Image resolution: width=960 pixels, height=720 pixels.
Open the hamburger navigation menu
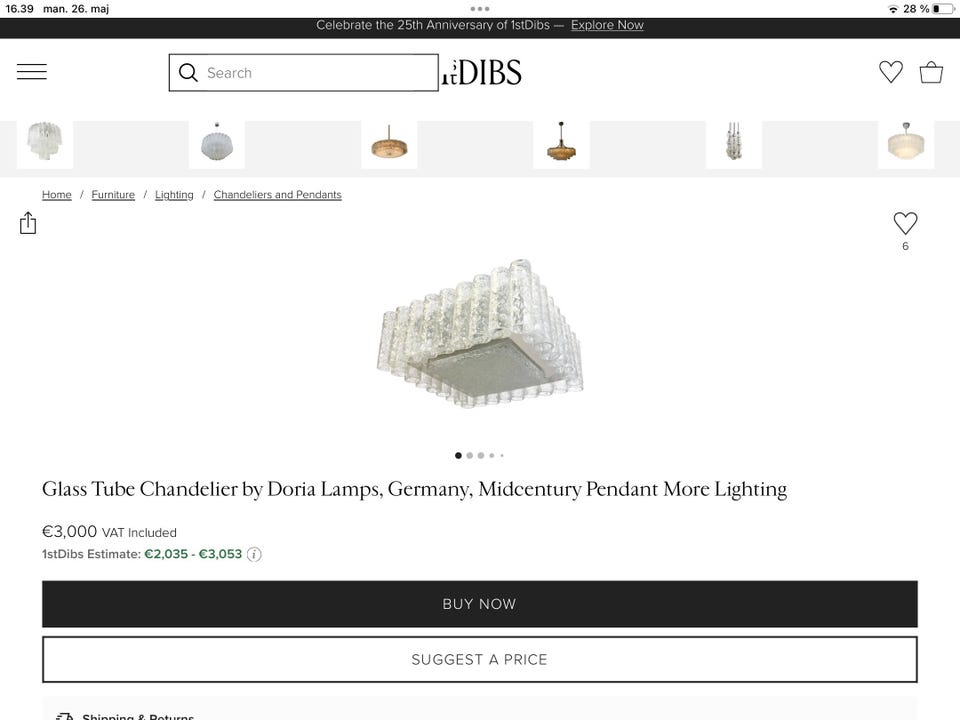coord(32,72)
